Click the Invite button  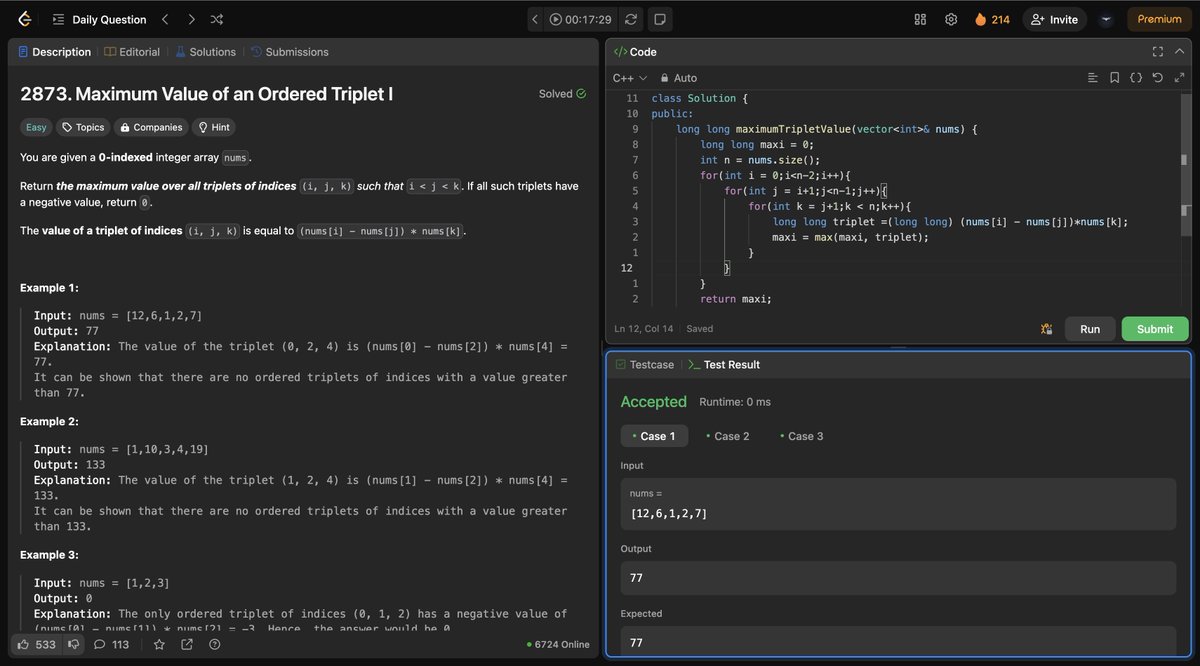coord(1055,19)
